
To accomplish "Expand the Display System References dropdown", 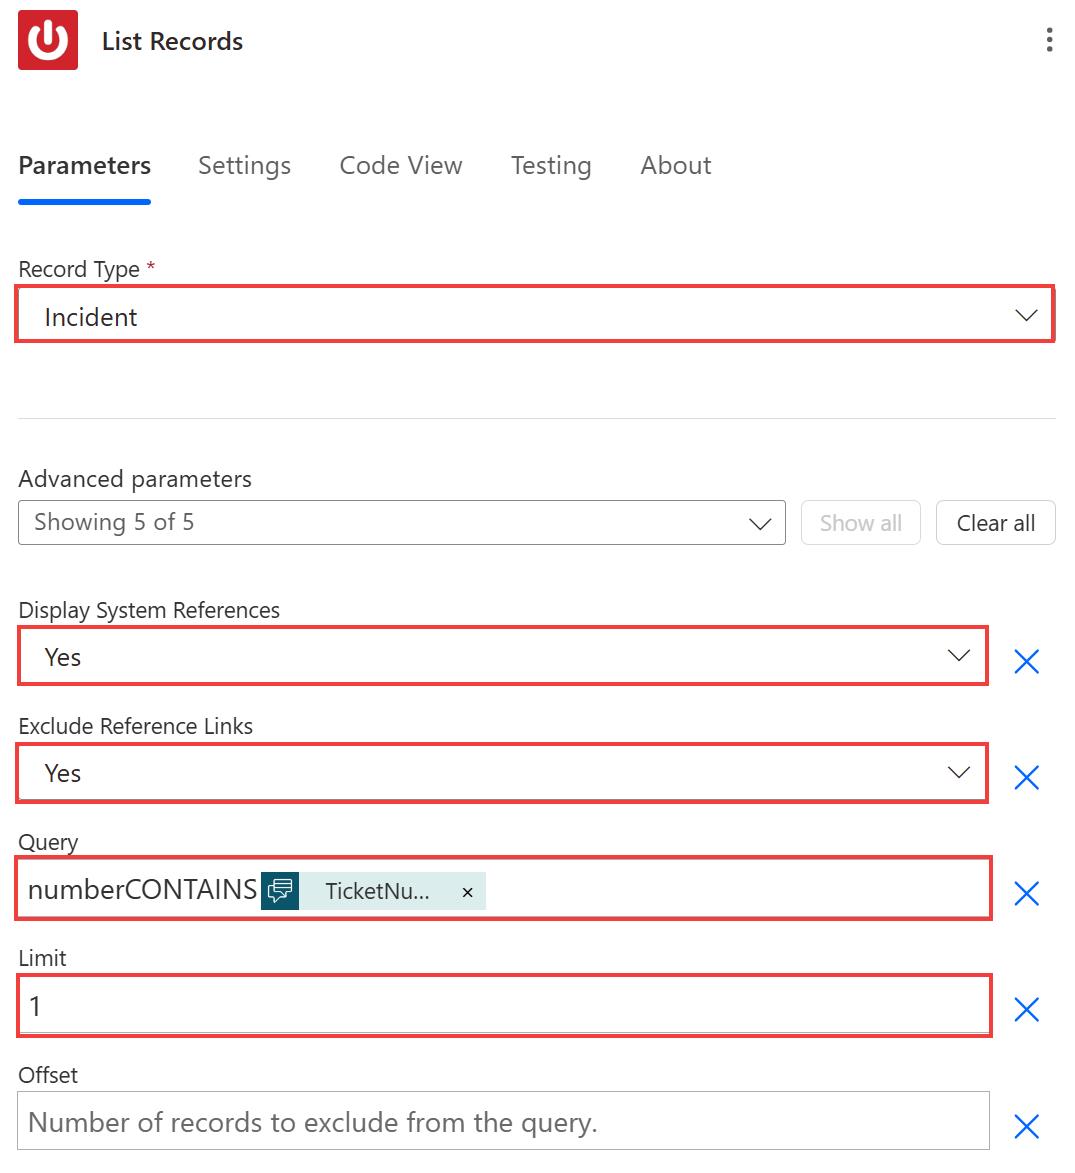I will 502,657.
